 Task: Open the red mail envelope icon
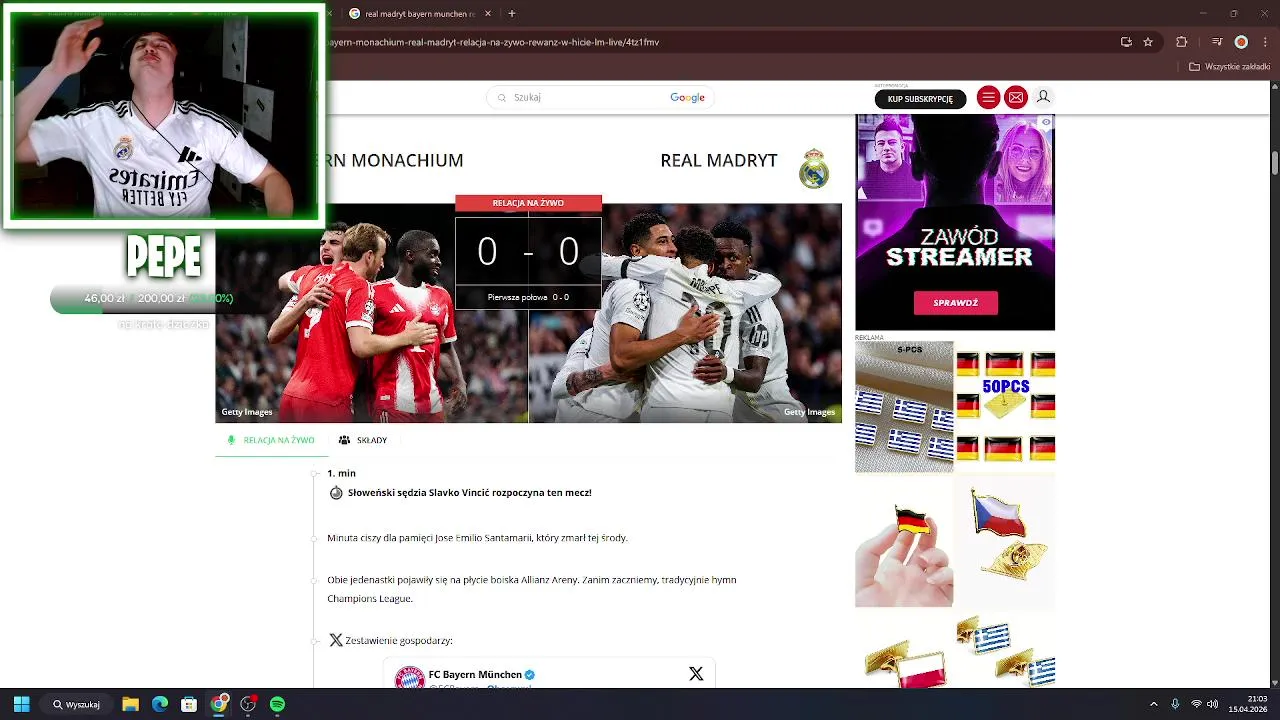coord(1016,97)
